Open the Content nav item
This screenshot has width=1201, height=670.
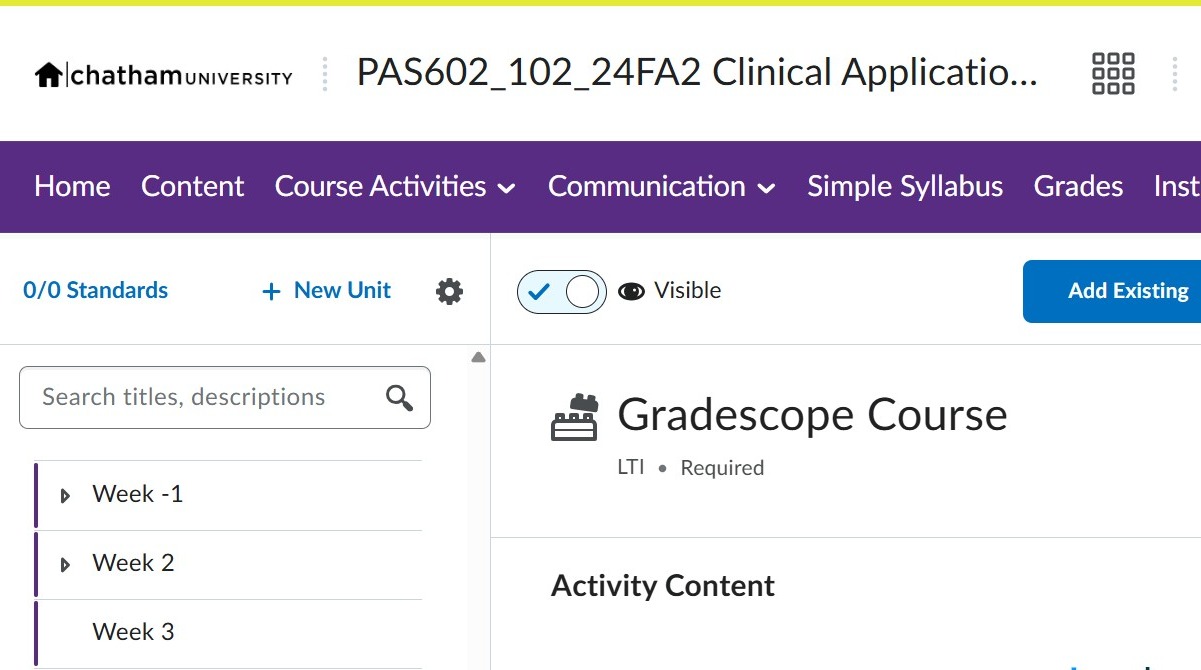coord(193,187)
